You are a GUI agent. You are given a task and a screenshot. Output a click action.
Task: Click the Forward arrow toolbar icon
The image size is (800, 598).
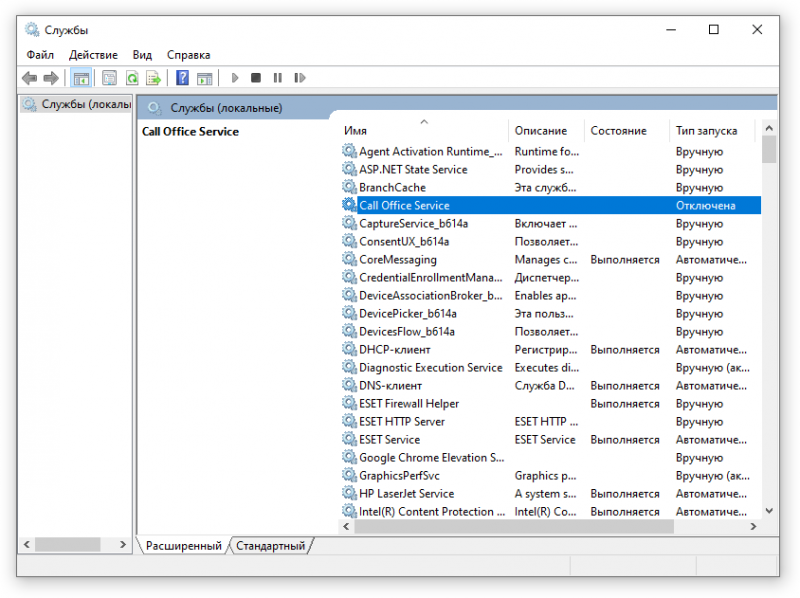[x=51, y=78]
